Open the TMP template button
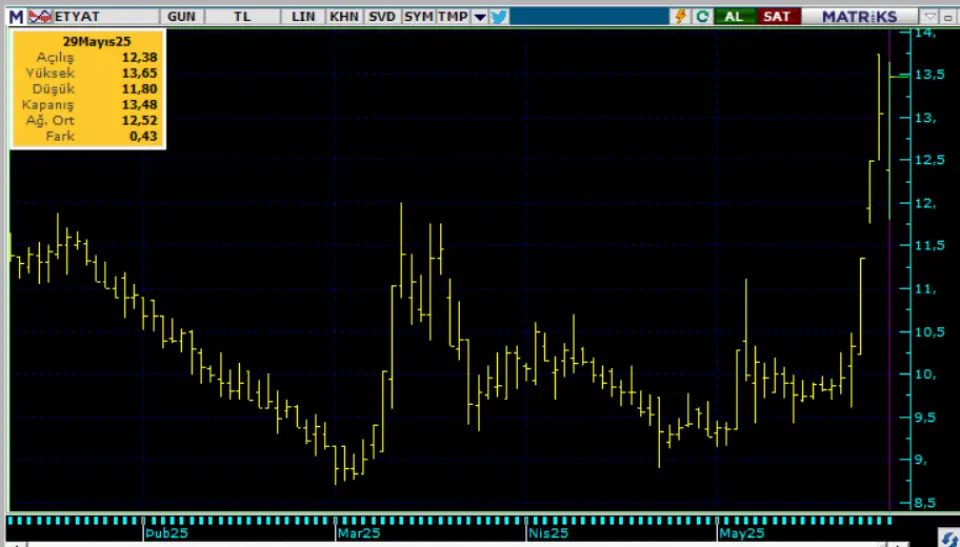The image size is (960, 547). [x=453, y=17]
